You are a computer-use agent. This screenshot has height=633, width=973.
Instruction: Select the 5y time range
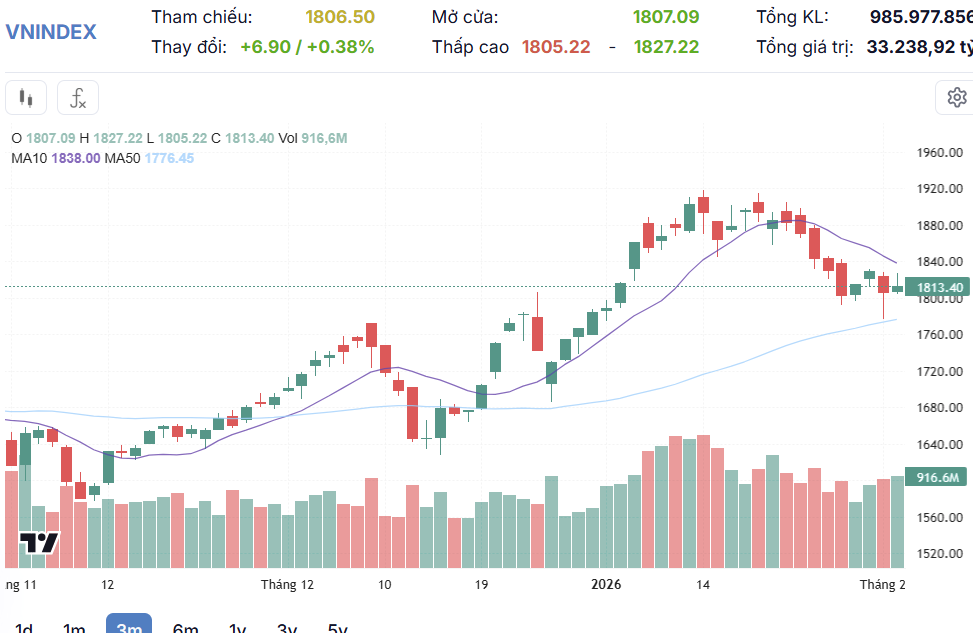click(x=338, y=628)
